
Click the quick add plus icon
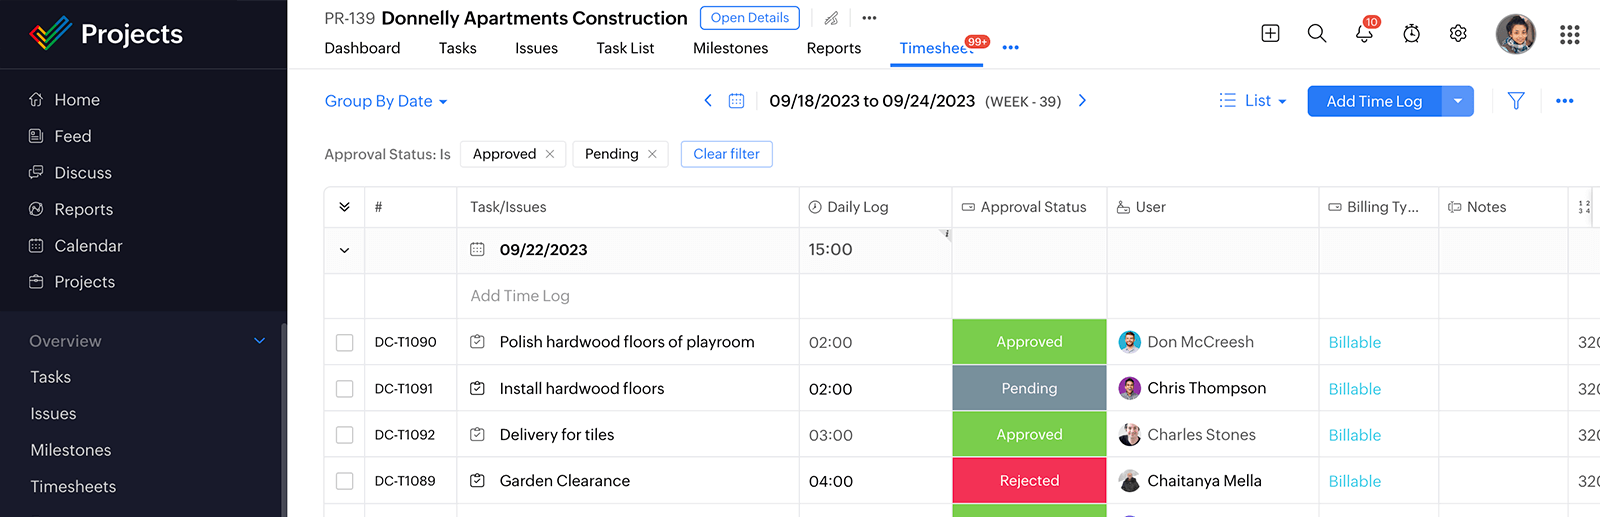coord(1270,34)
